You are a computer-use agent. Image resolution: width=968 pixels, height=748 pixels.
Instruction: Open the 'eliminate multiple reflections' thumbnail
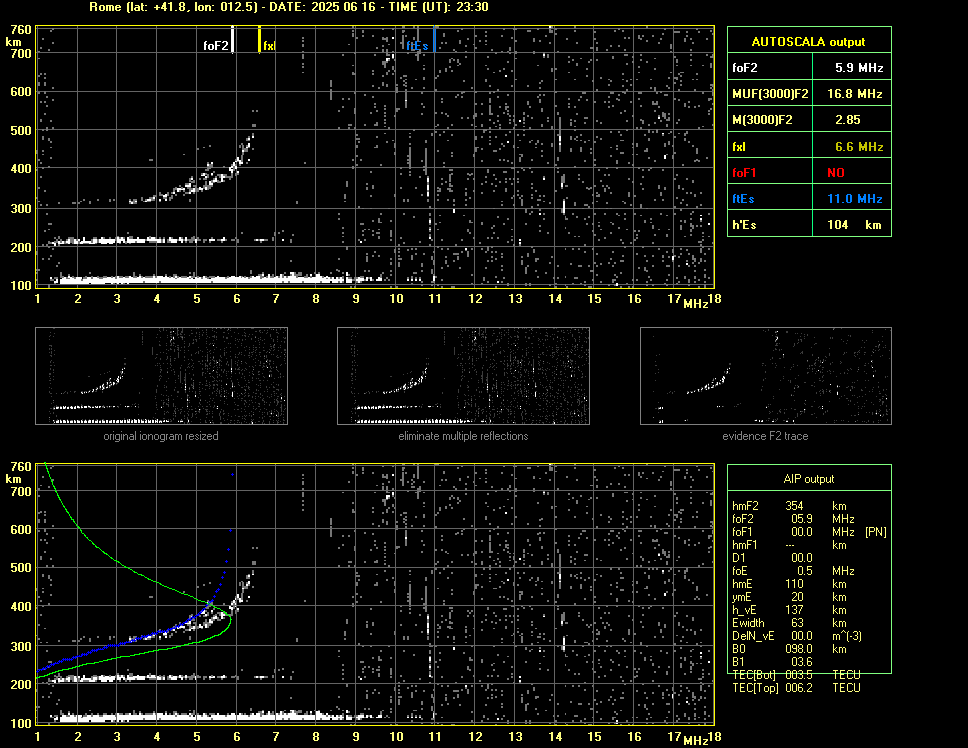point(463,376)
